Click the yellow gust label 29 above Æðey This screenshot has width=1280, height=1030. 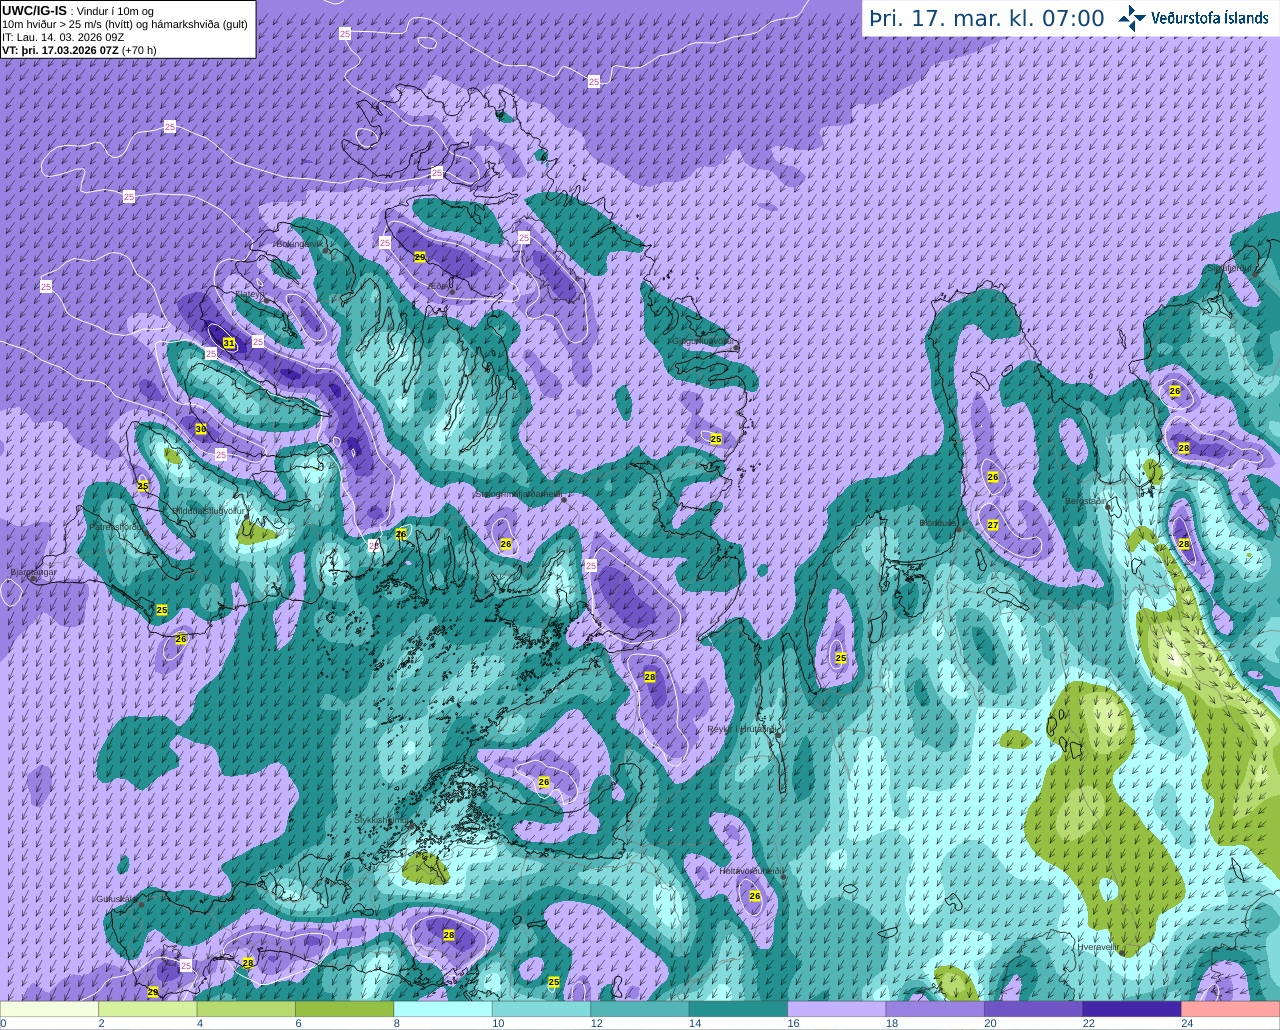[x=419, y=257]
